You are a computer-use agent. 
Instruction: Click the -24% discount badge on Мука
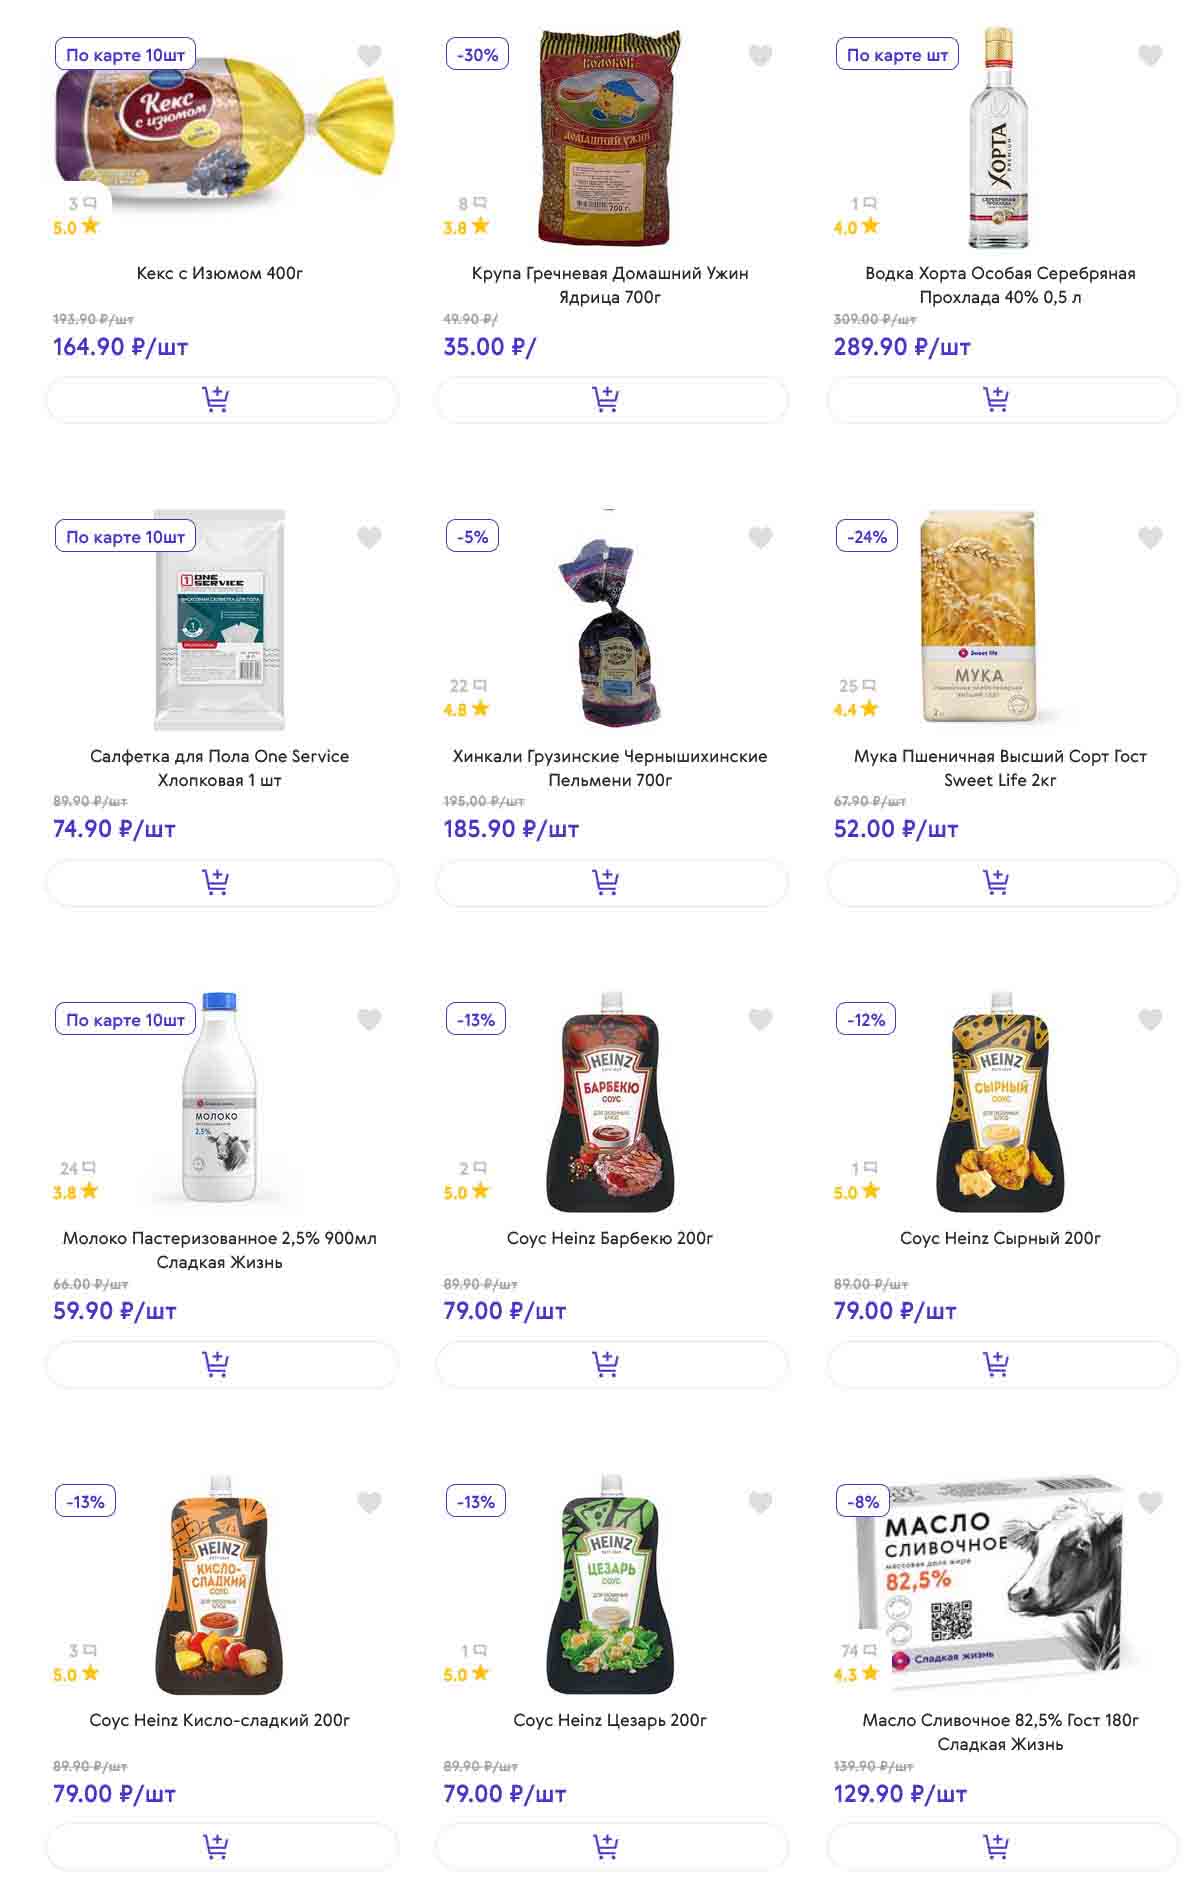point(867,537)
